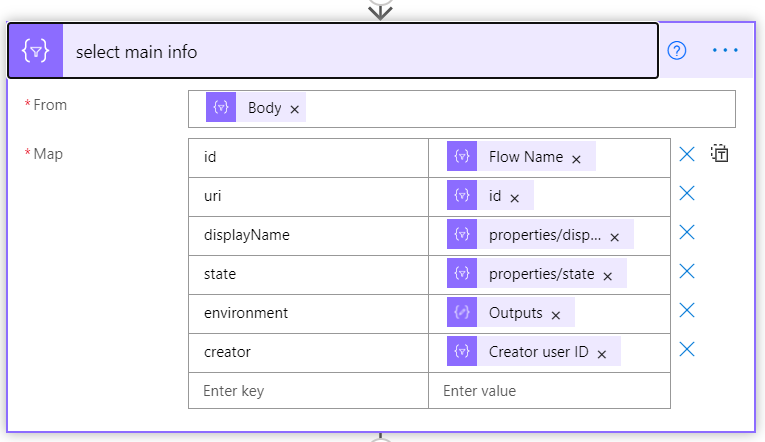Click the Select action filter icon
Image resolution: width=765 pixels, height=442 pixels.
(x=36, y=51)
